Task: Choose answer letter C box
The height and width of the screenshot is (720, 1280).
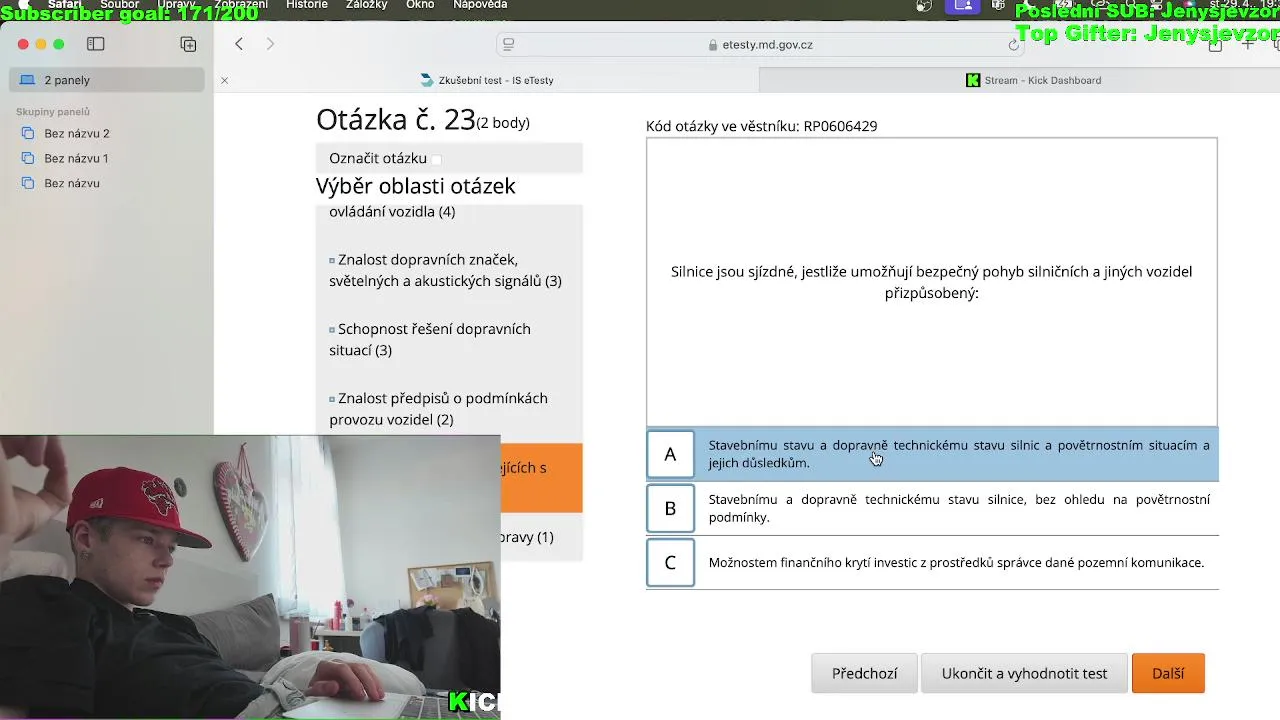Action: (x=670, y=562)
